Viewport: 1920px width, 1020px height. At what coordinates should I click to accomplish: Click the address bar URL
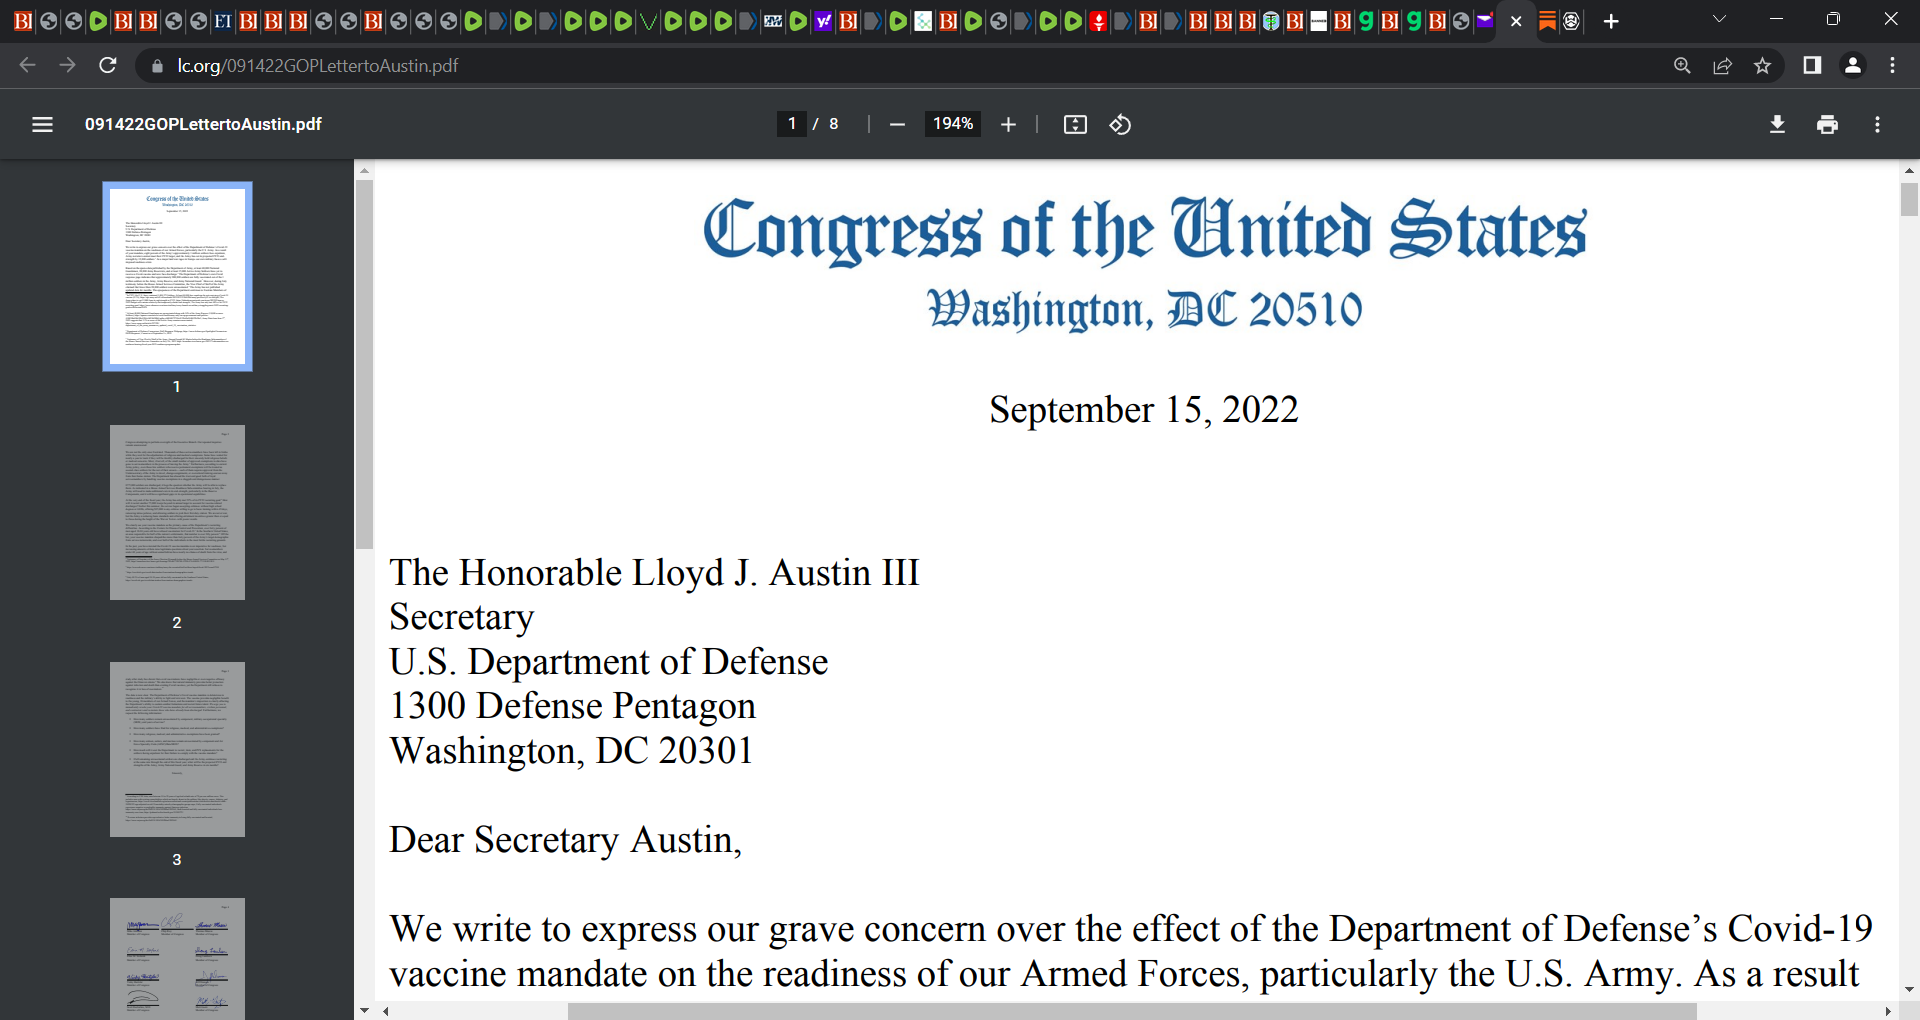pyautogui.click(x=318, y=66)
